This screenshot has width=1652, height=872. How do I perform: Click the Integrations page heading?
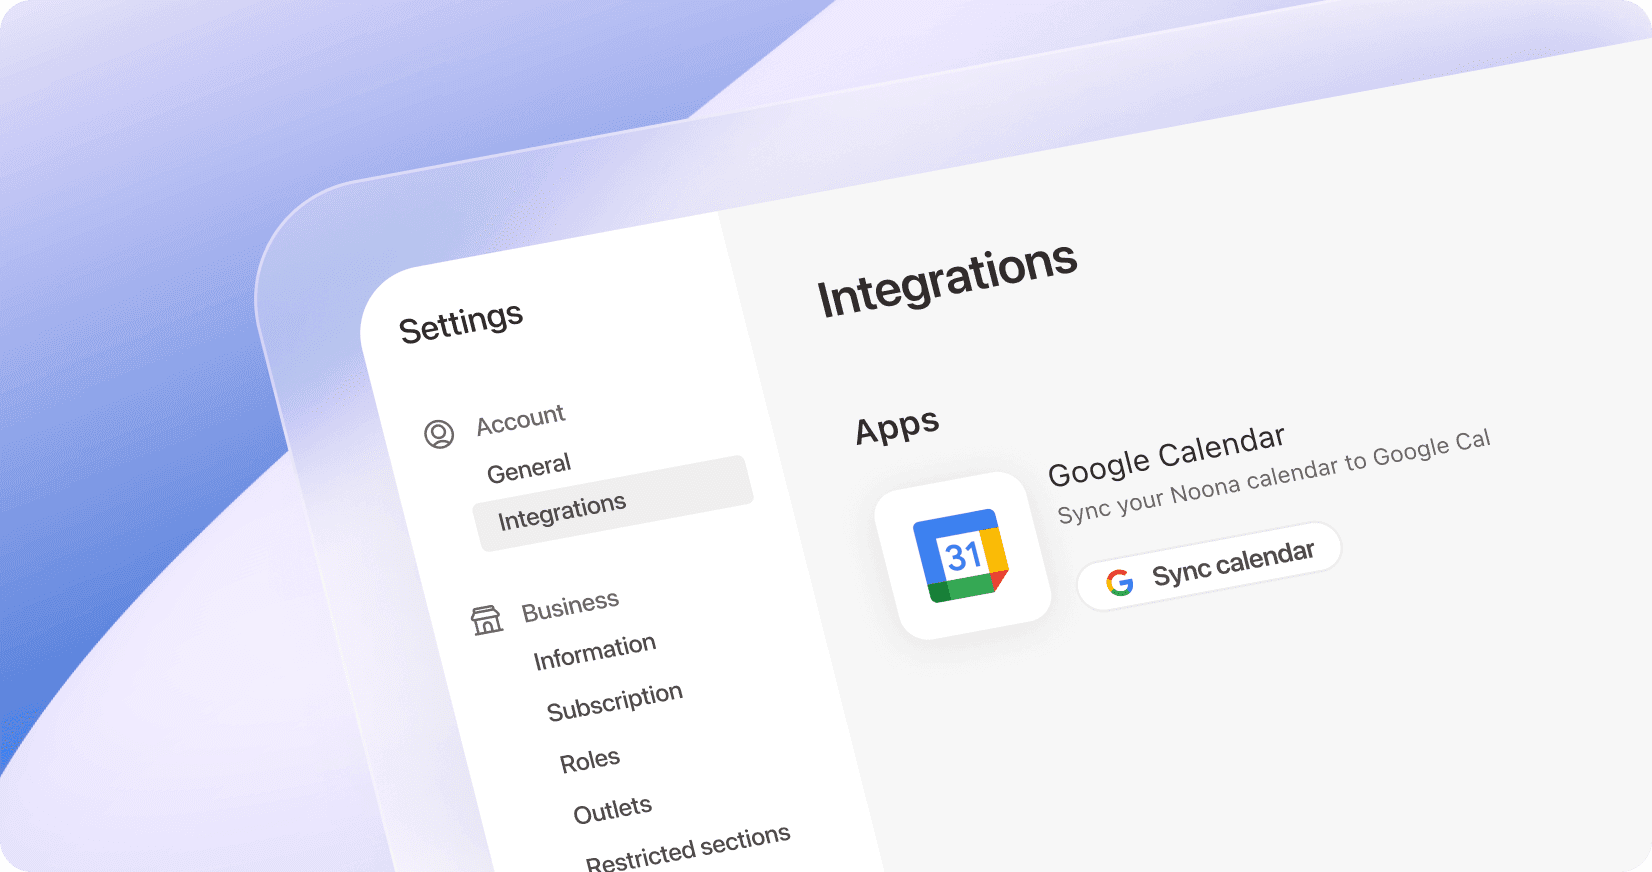coord(947,280)
